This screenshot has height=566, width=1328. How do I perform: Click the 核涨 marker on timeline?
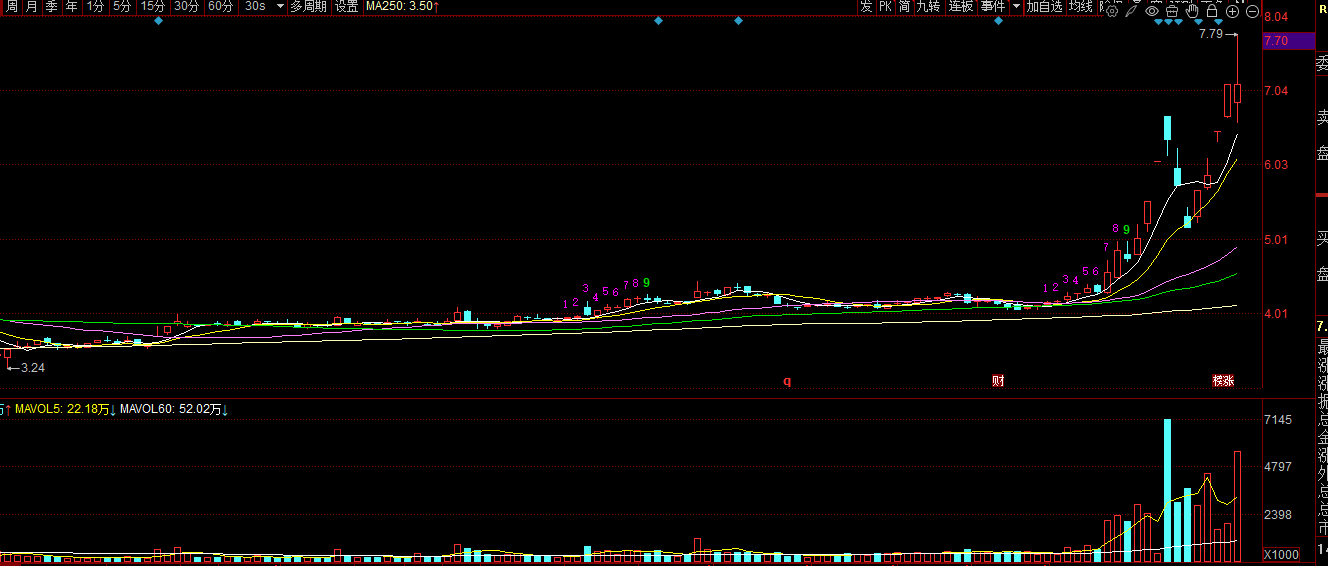pyautogui.click(x=1223, y=381)
